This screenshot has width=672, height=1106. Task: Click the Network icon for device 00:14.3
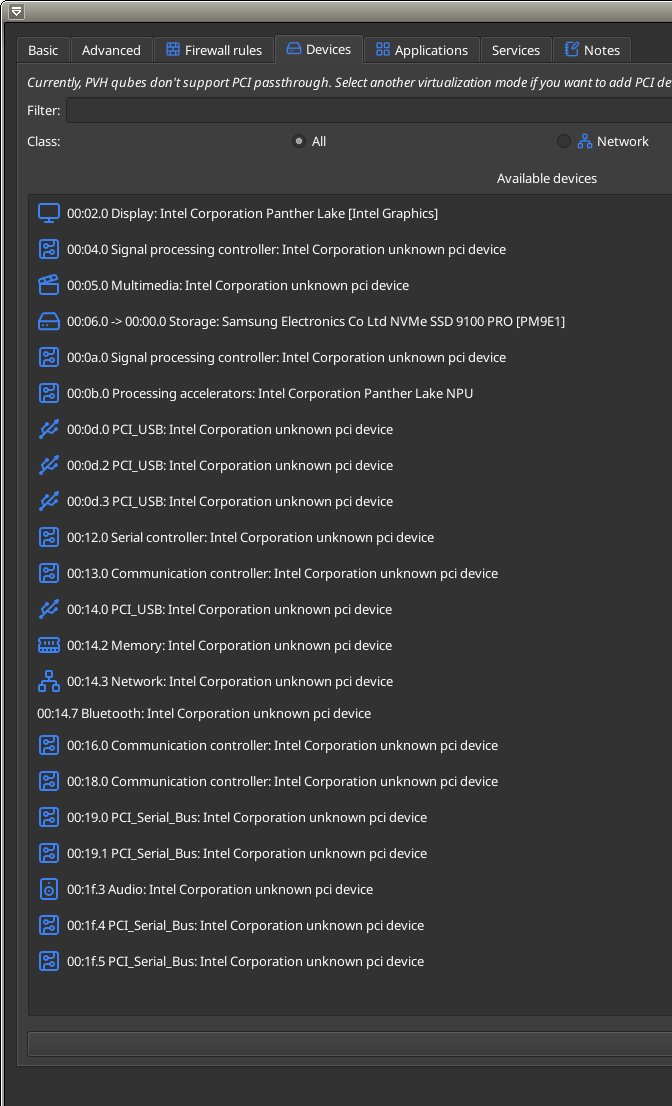pyautogui.click(x=49, y=681)
